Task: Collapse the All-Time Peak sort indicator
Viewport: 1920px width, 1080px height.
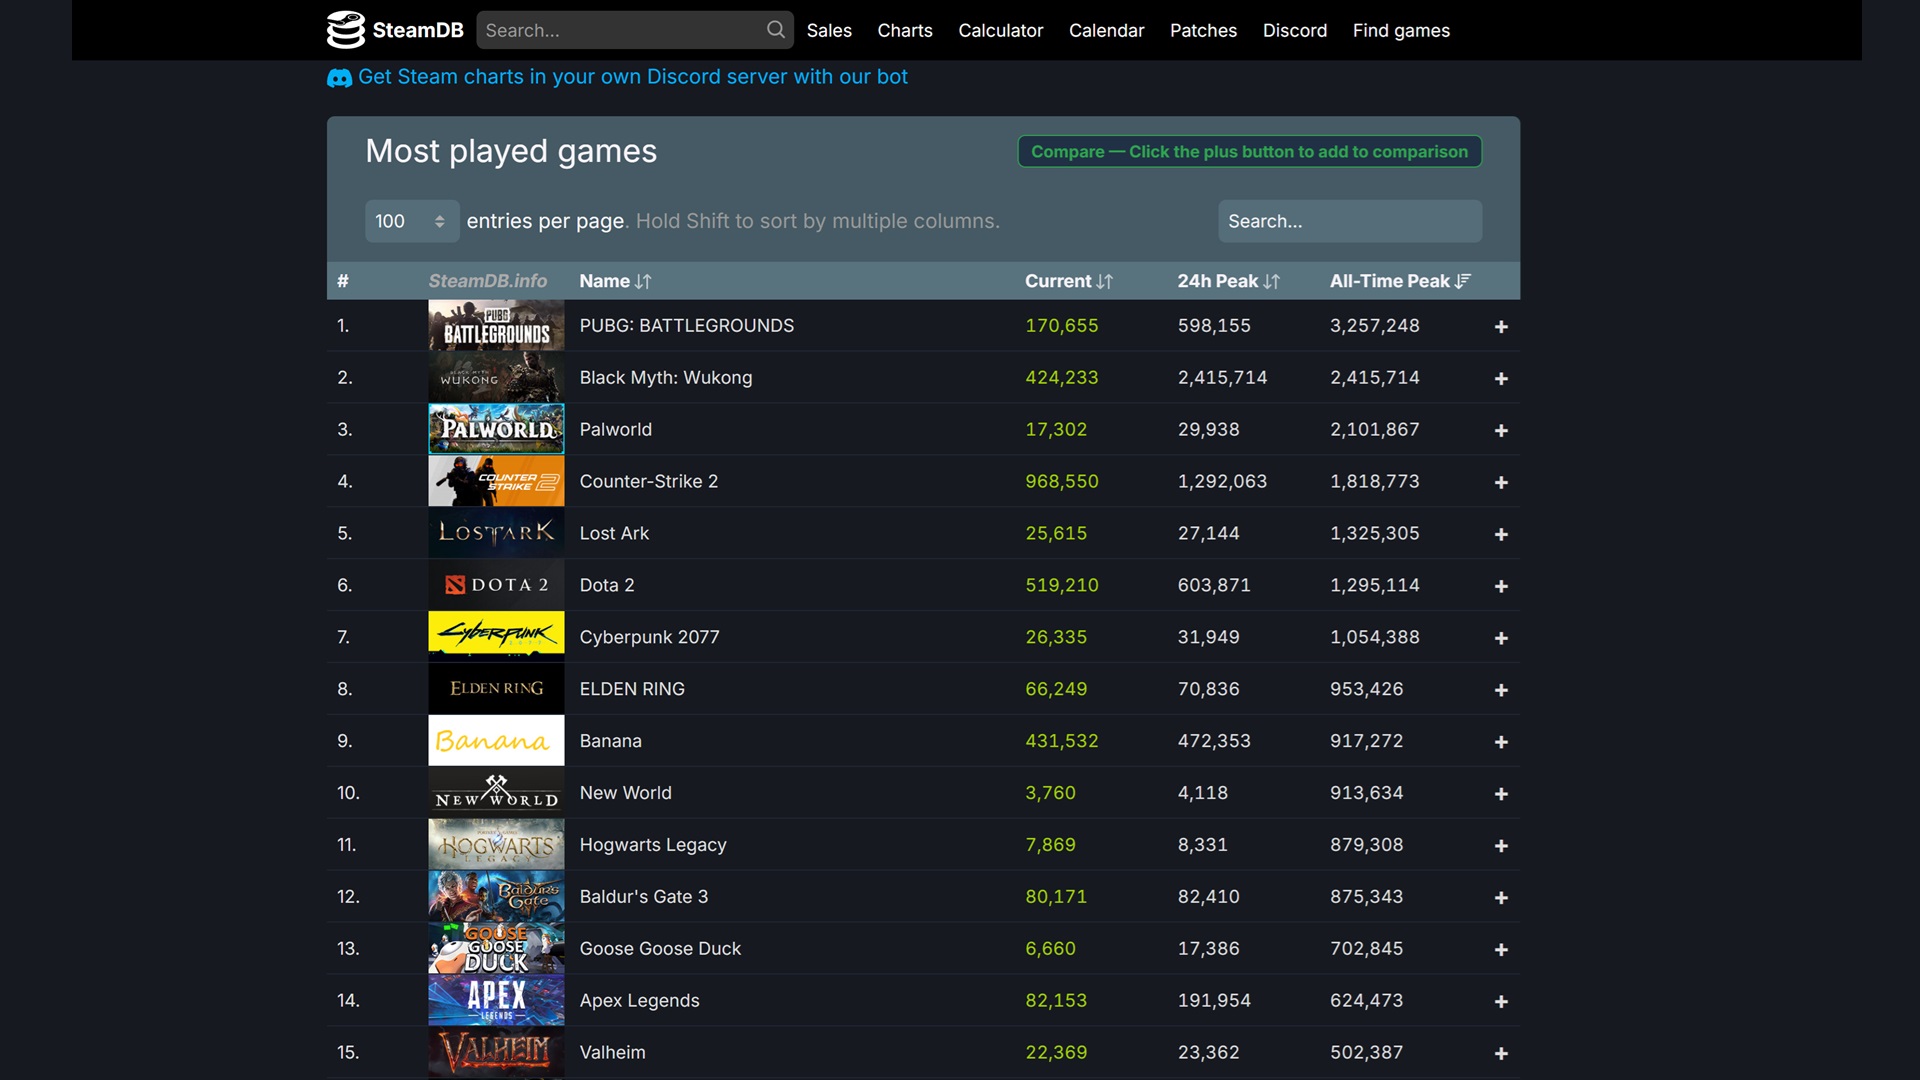Action: 1463,281
